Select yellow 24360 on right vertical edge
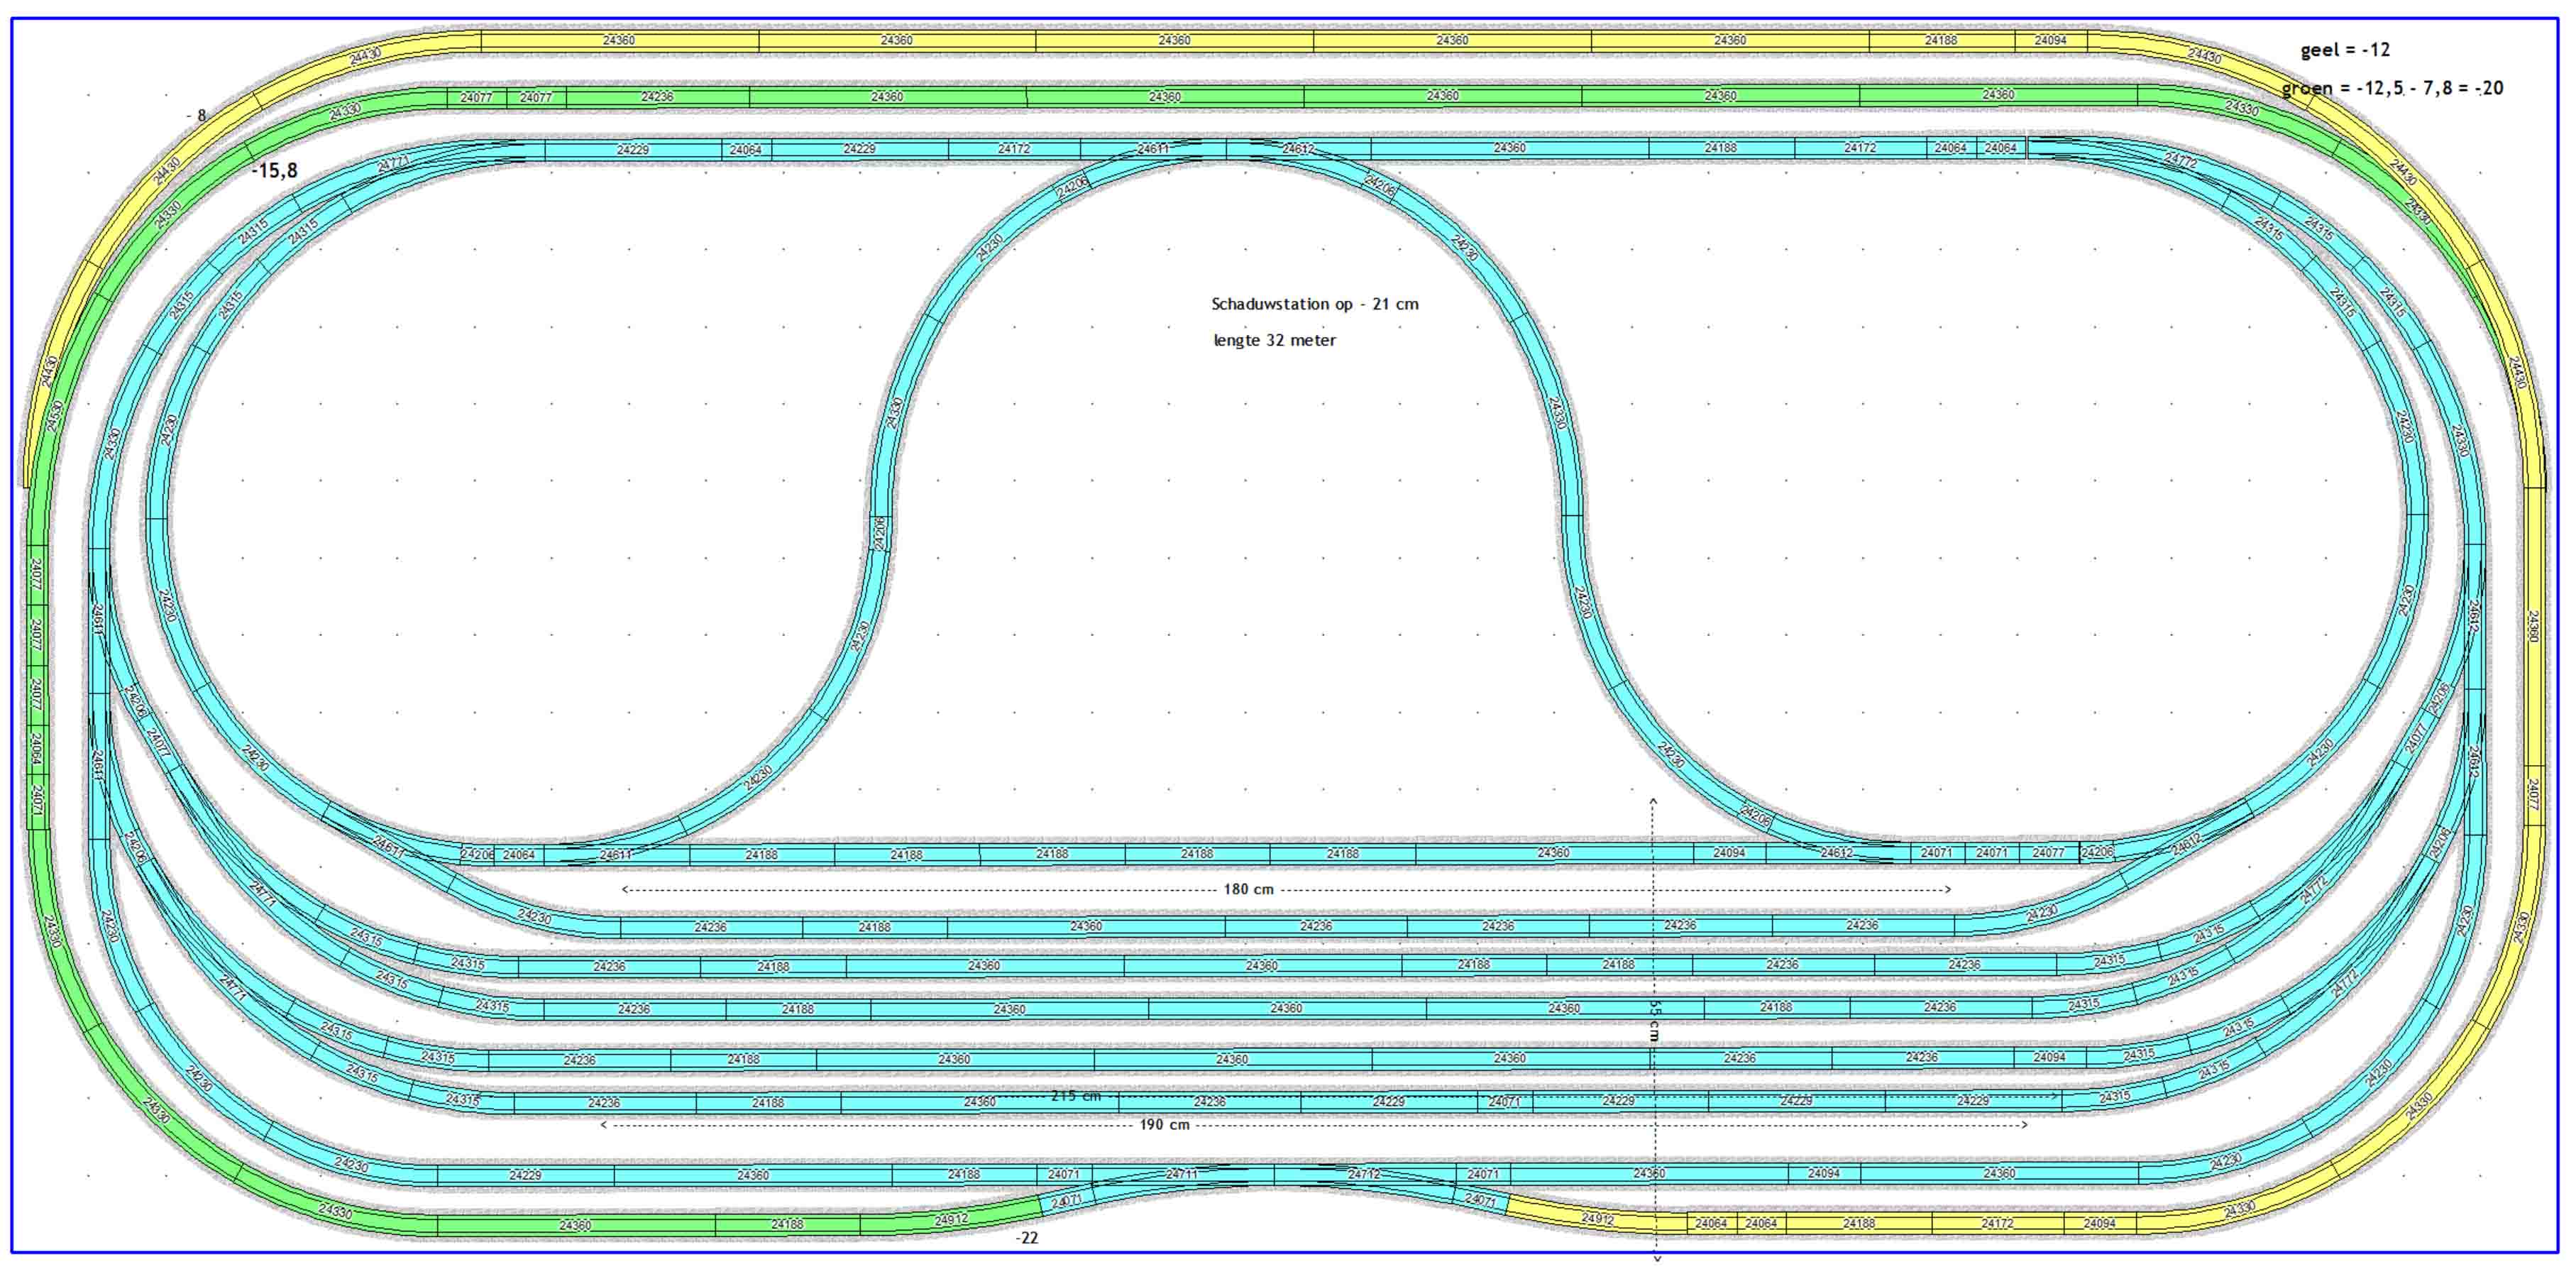Viewport: 2576px width, 1274px height. click(2533, 627)
